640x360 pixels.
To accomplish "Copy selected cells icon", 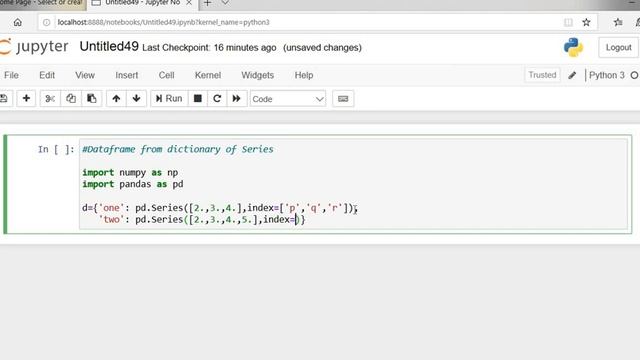I will click(x=71, y=98).
